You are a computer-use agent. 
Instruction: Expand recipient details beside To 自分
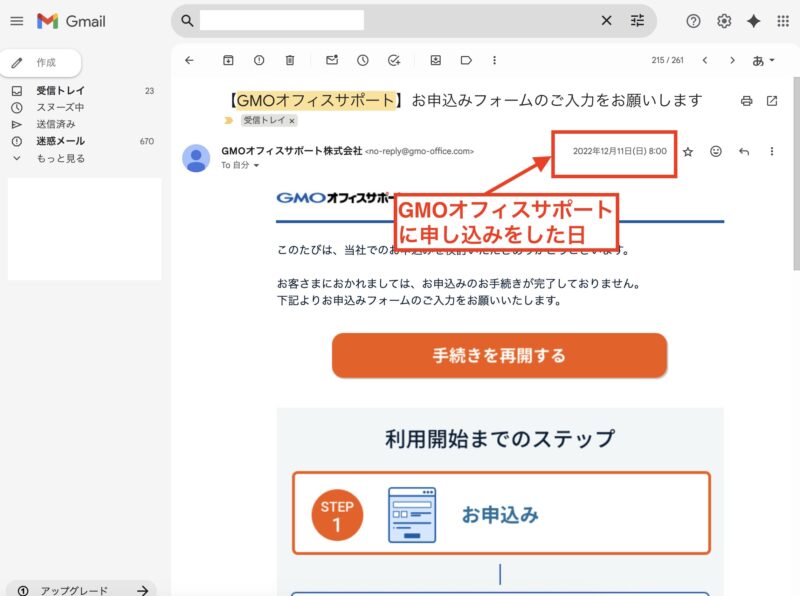256,165
